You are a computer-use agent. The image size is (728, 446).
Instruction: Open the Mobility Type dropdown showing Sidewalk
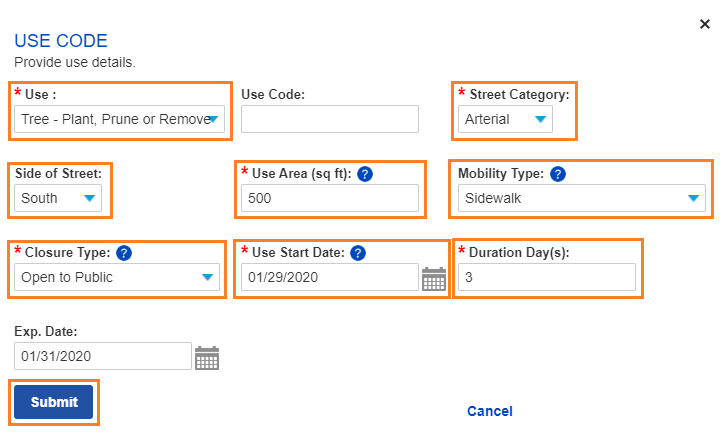[582, 198]
